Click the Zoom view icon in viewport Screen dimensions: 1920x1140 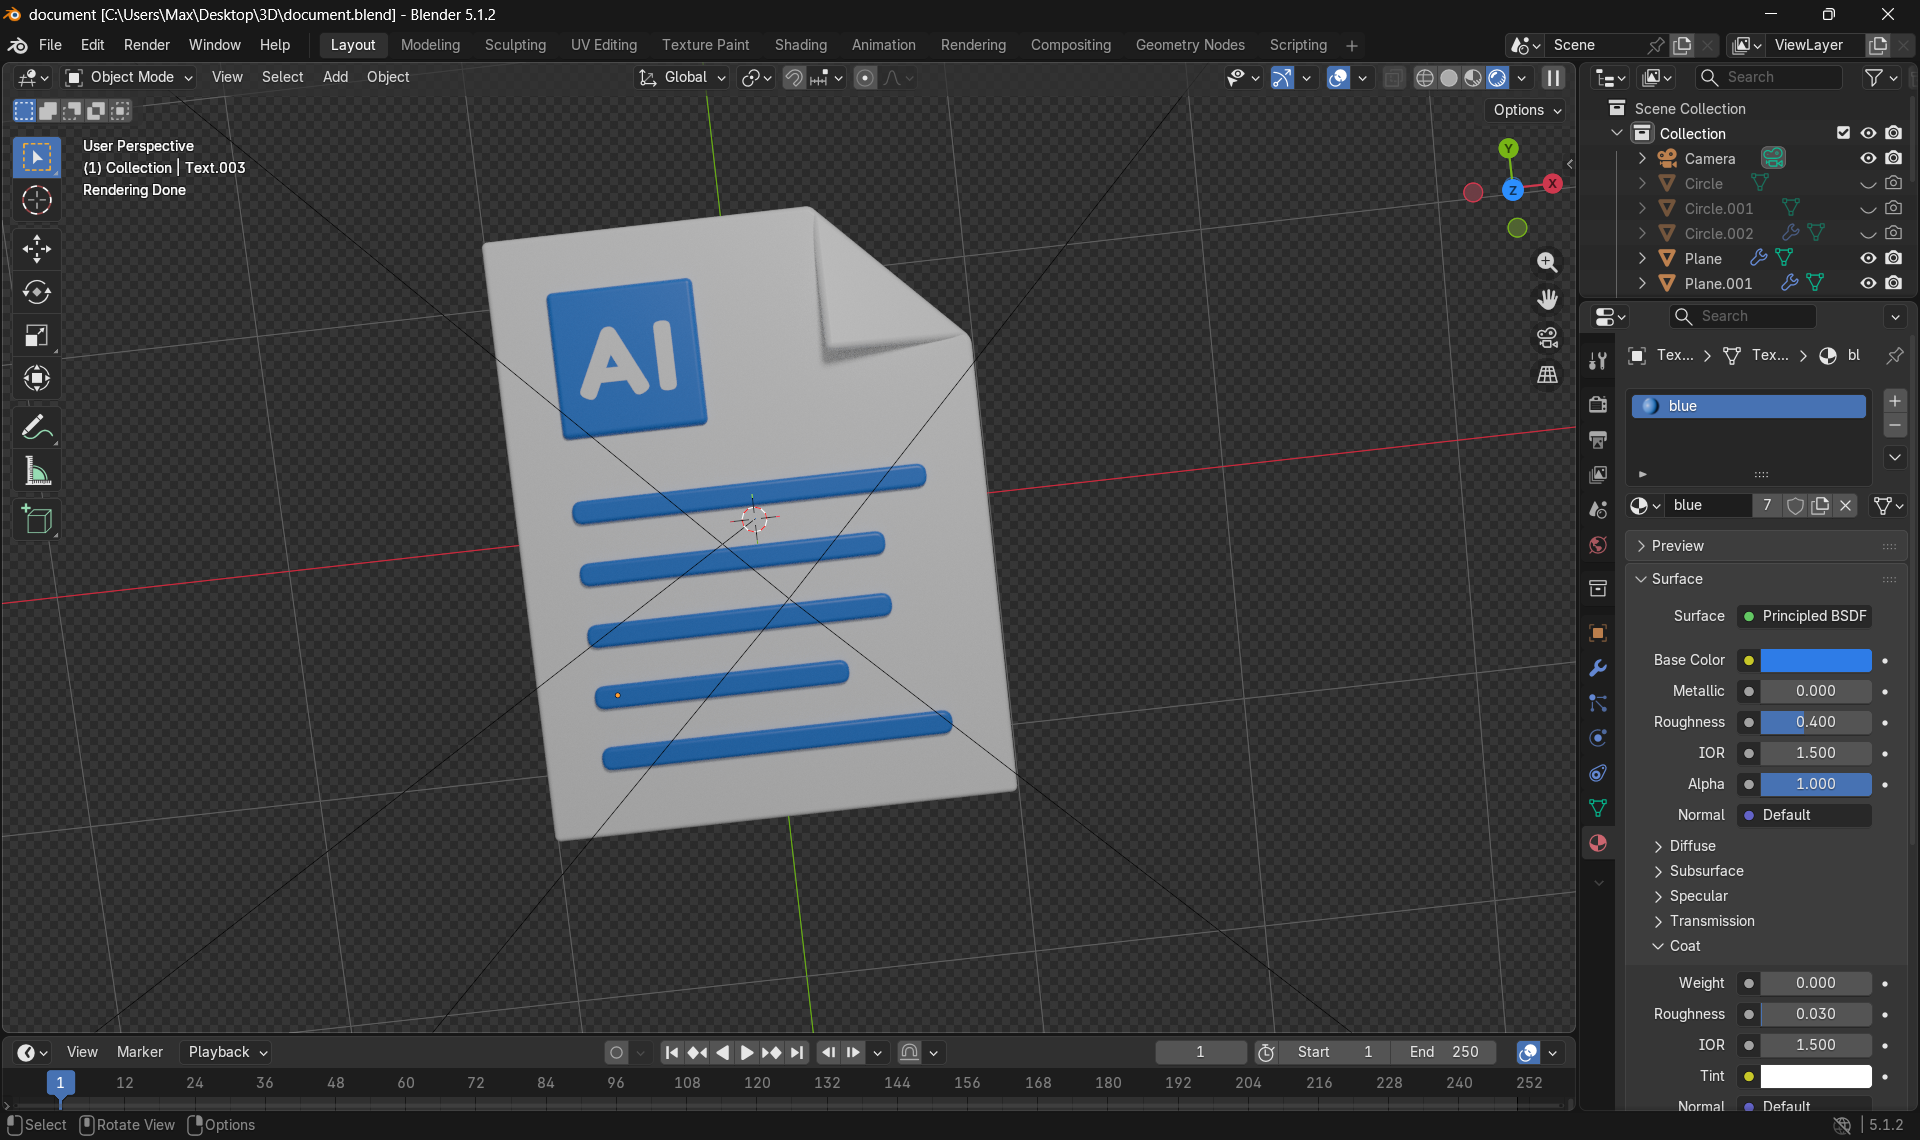click(x=1547, y=262)
